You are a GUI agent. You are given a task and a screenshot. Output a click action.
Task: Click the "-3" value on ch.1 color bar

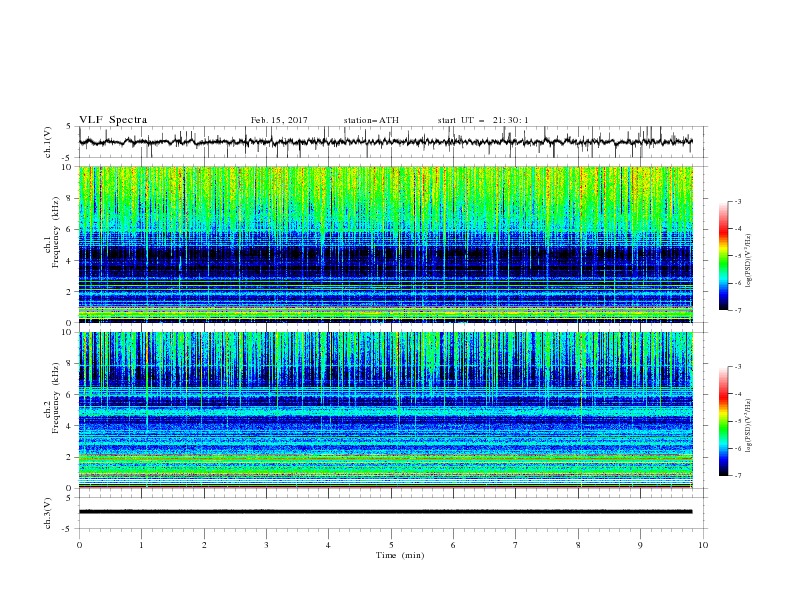737,201
